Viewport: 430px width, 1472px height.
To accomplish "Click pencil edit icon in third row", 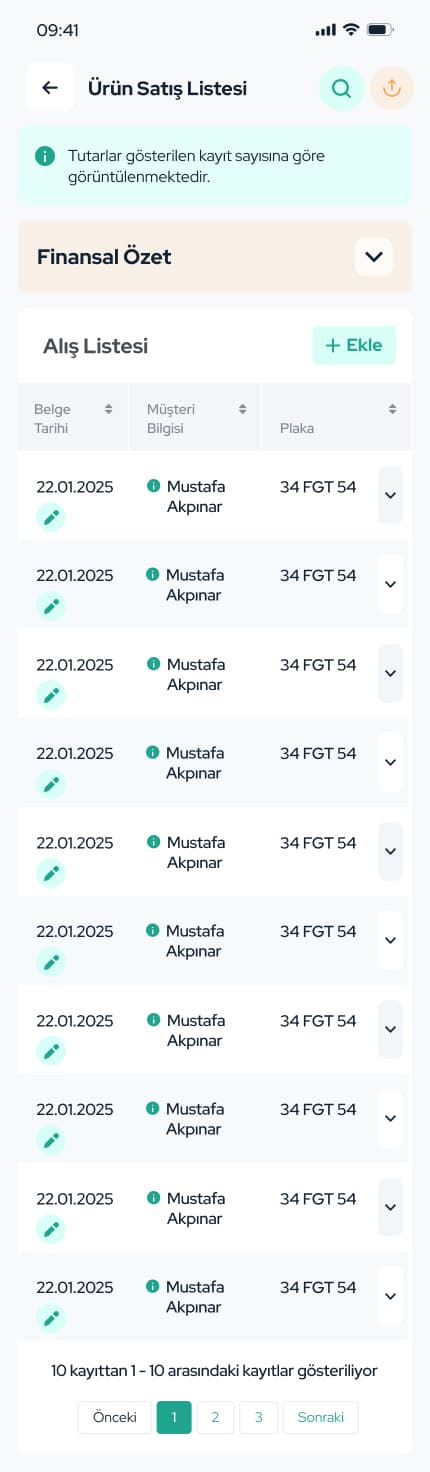I will (x=51, y=695).
